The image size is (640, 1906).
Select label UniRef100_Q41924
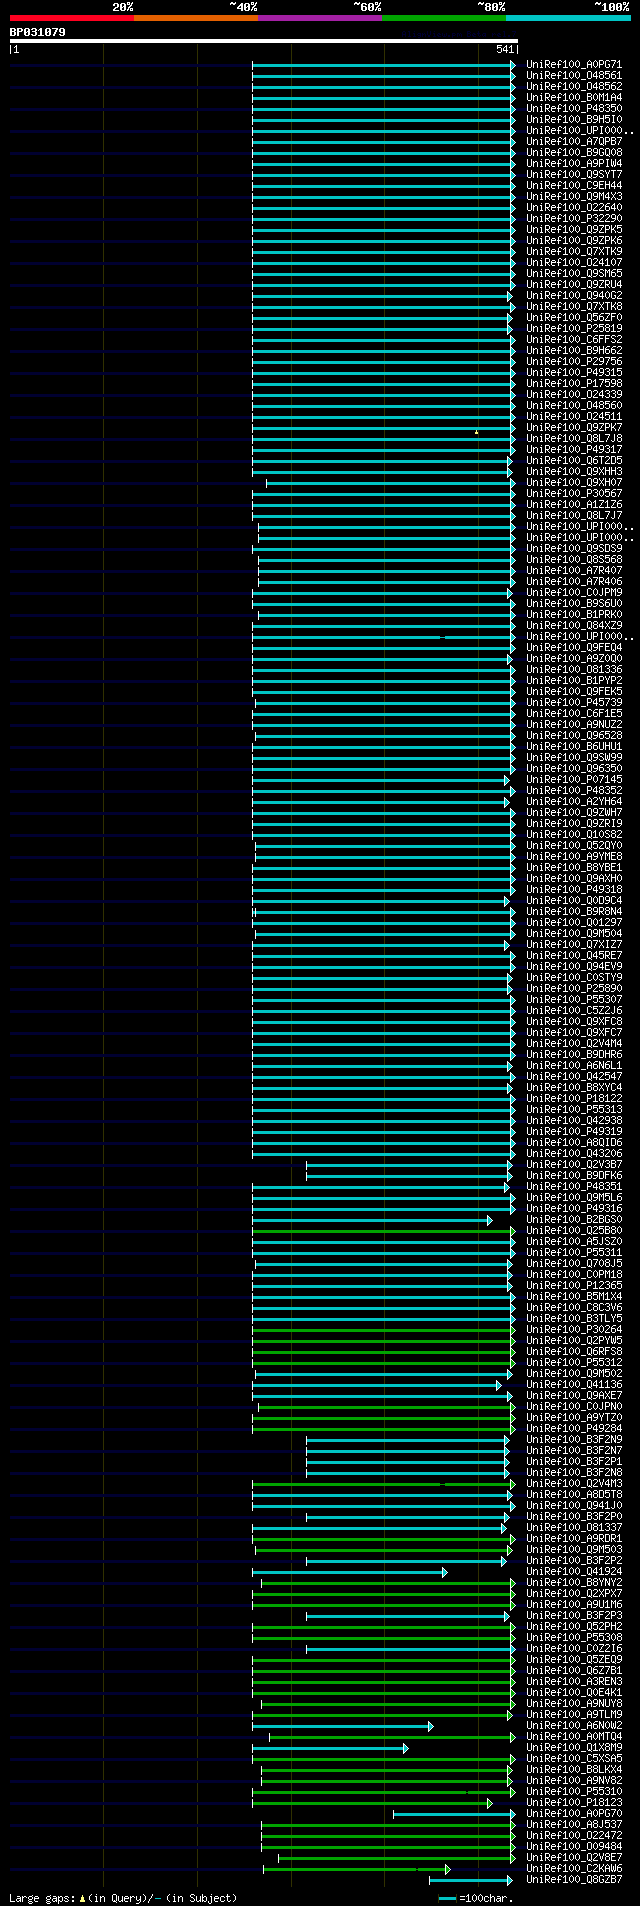click(574, 1572)
